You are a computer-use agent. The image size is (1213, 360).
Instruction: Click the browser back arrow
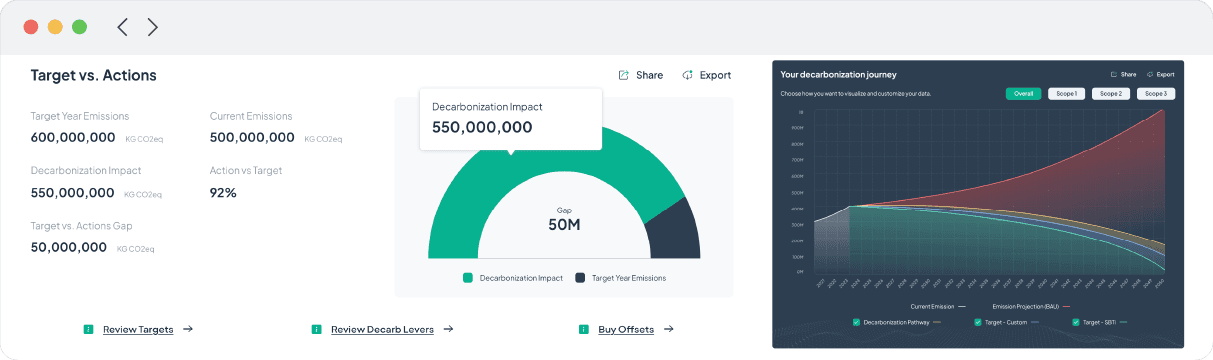(x=122, y=27)
